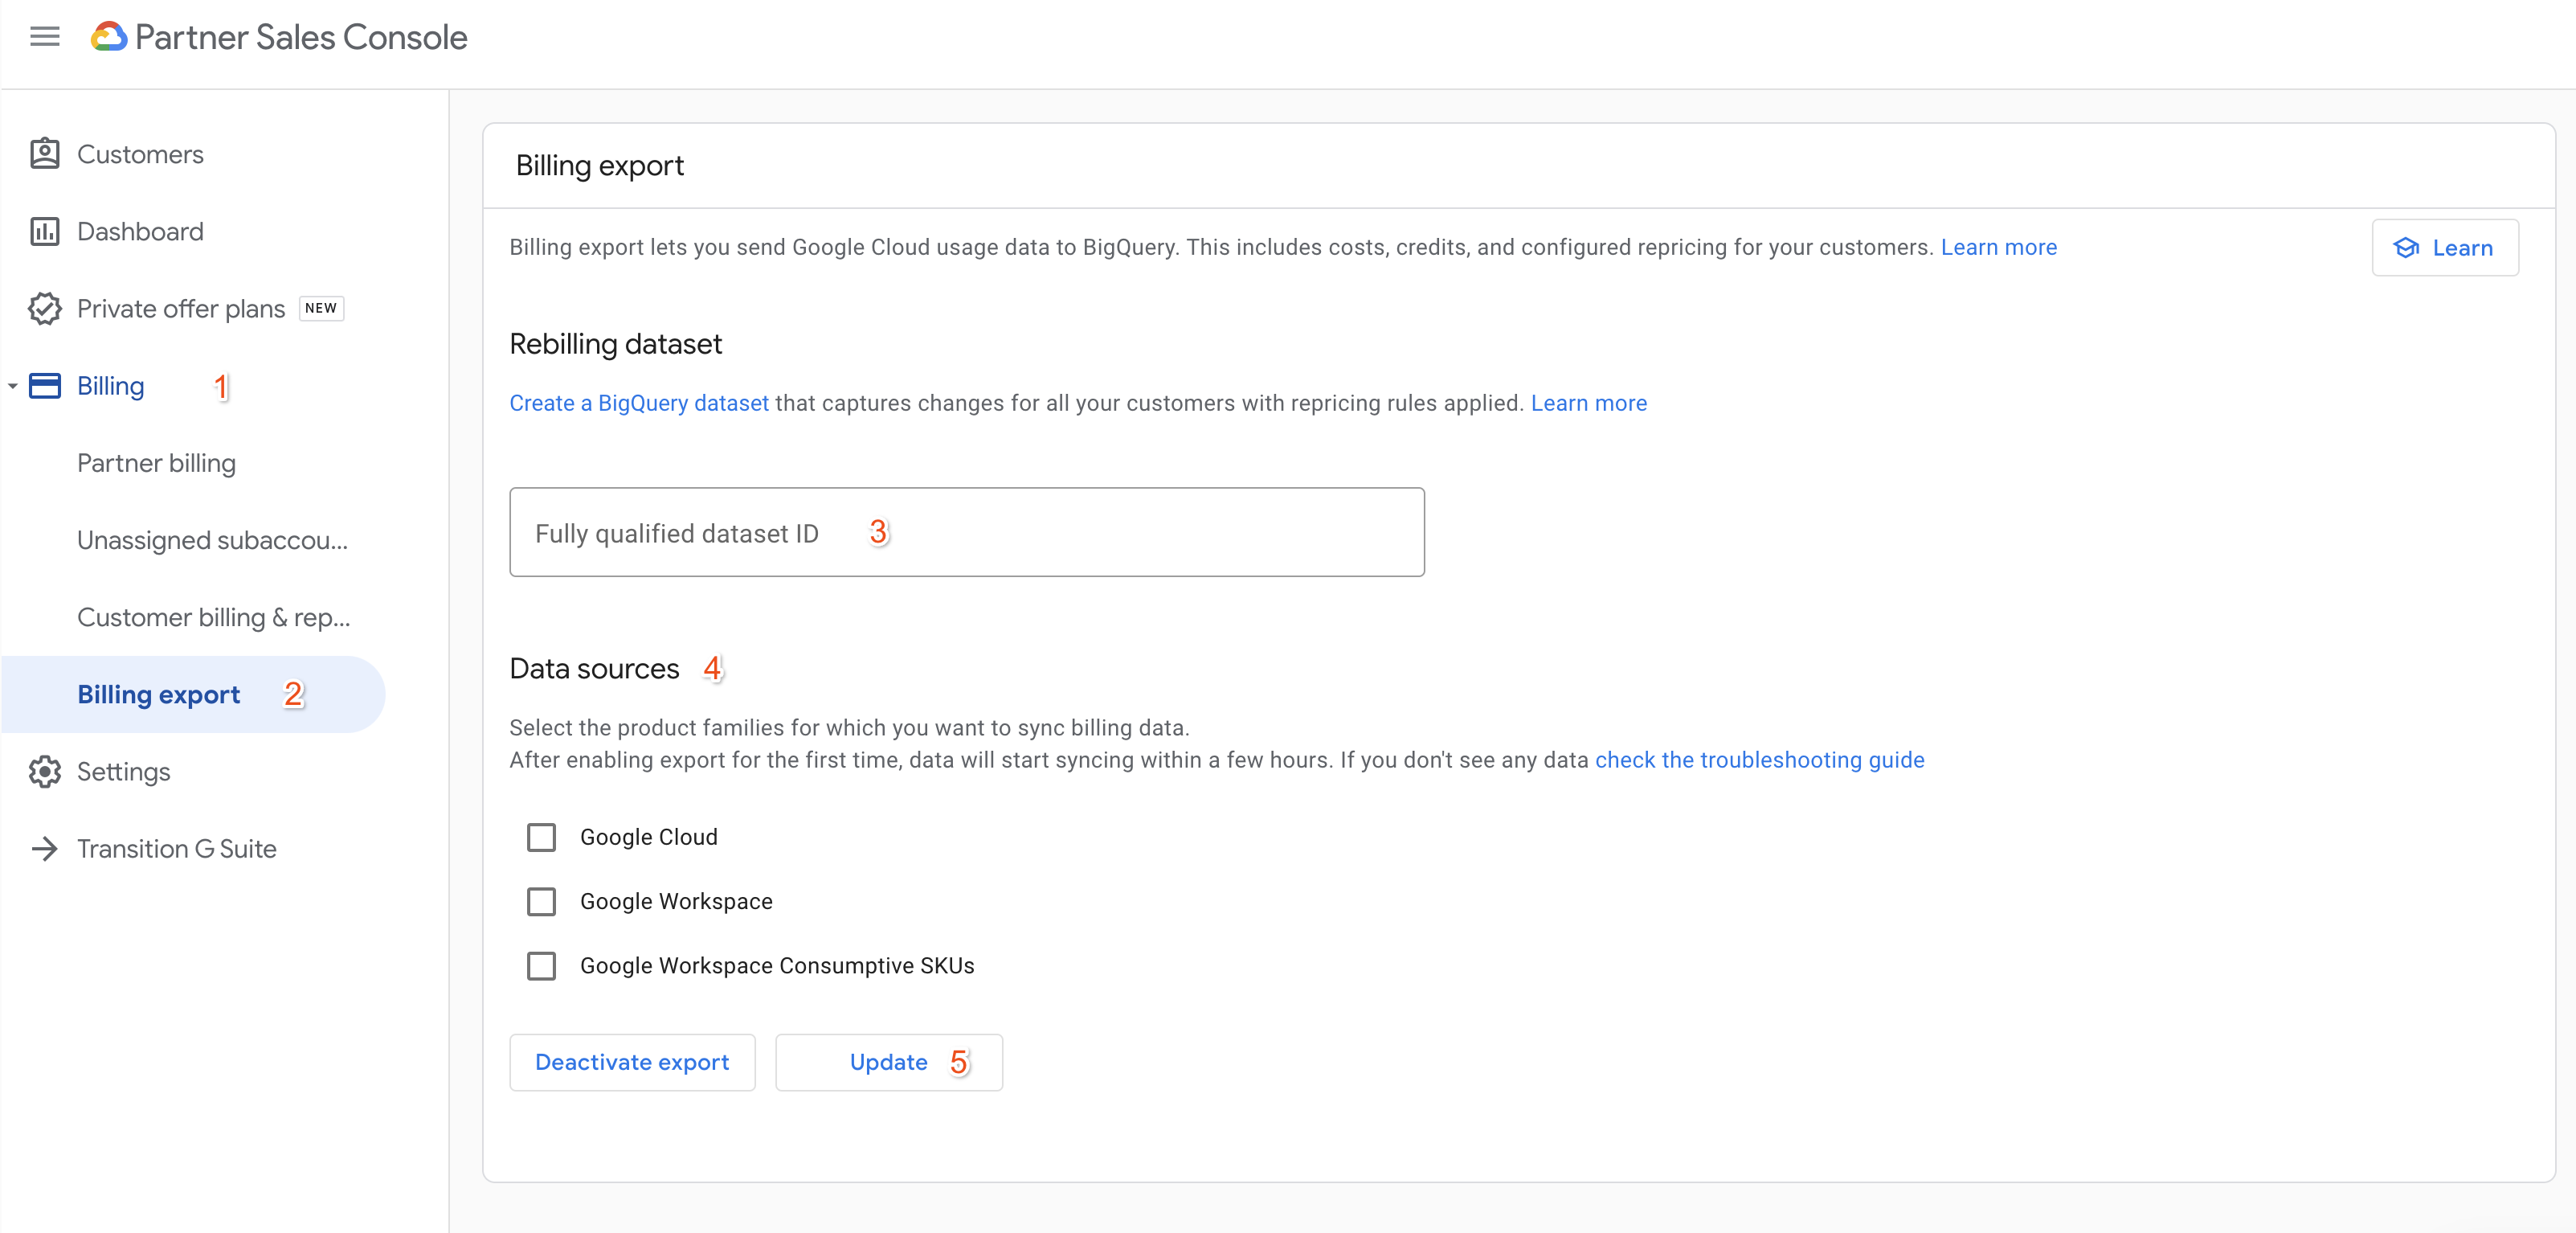Click the hamburger menu icon
The height and width of the screenshot is (1233, 2576).
click(44, 36)
